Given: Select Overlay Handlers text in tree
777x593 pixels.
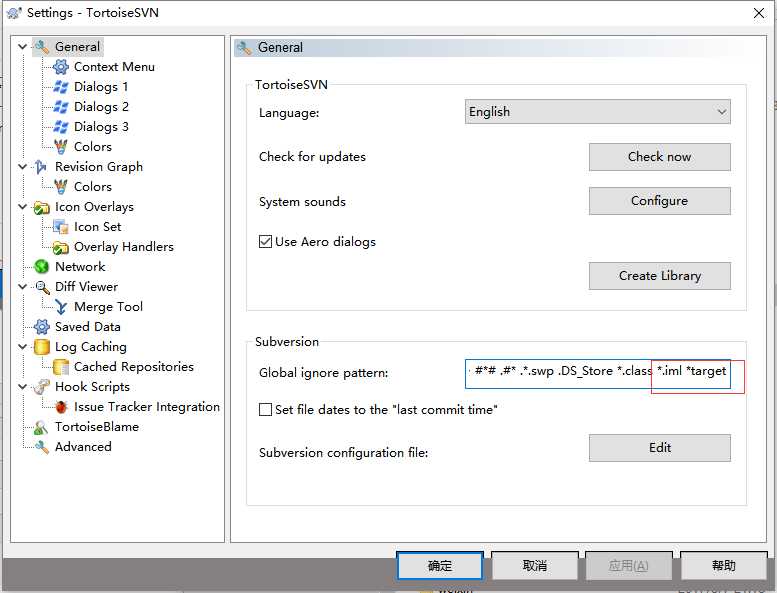Looking at the screenshot, I should [x=124, y=247].
